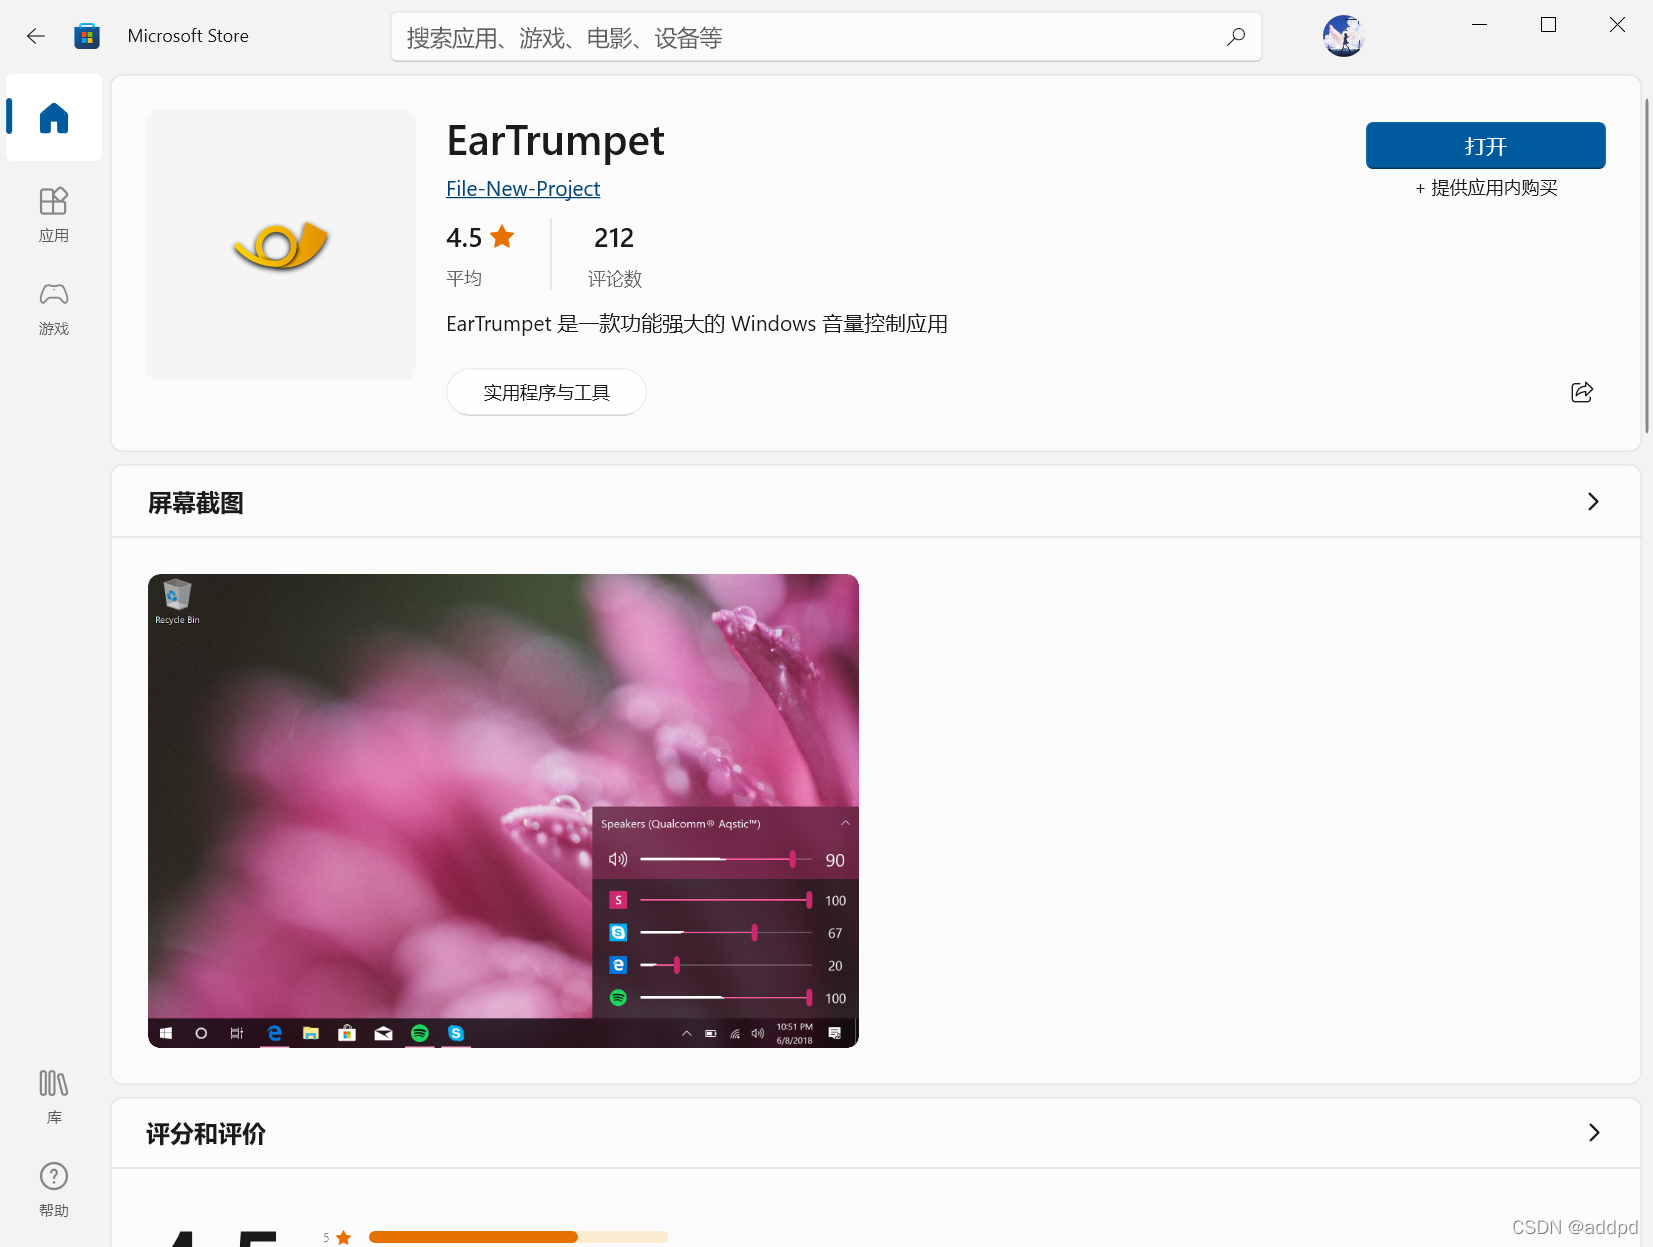
Task: Minimize the Microsoft Store window
Action: 1480,25
